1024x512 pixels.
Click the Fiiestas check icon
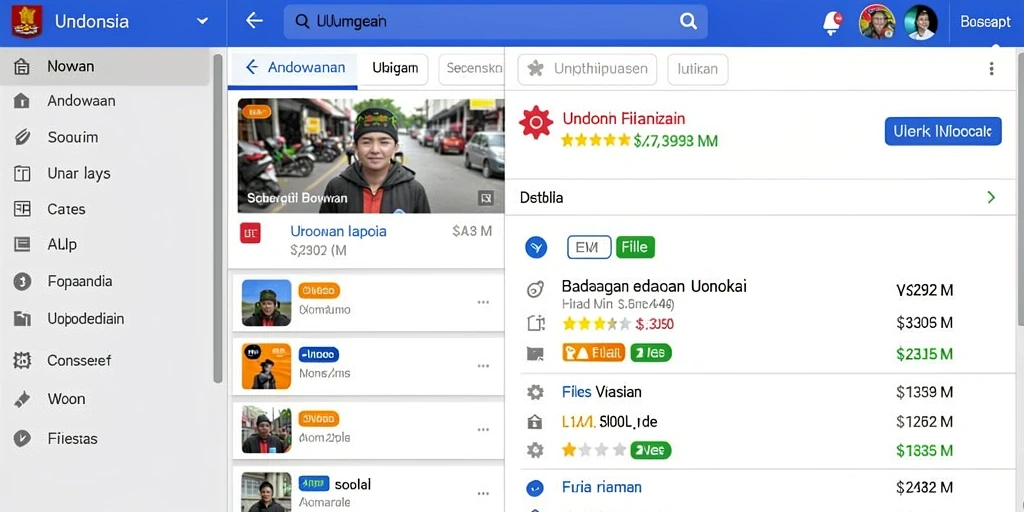(22, 438)
